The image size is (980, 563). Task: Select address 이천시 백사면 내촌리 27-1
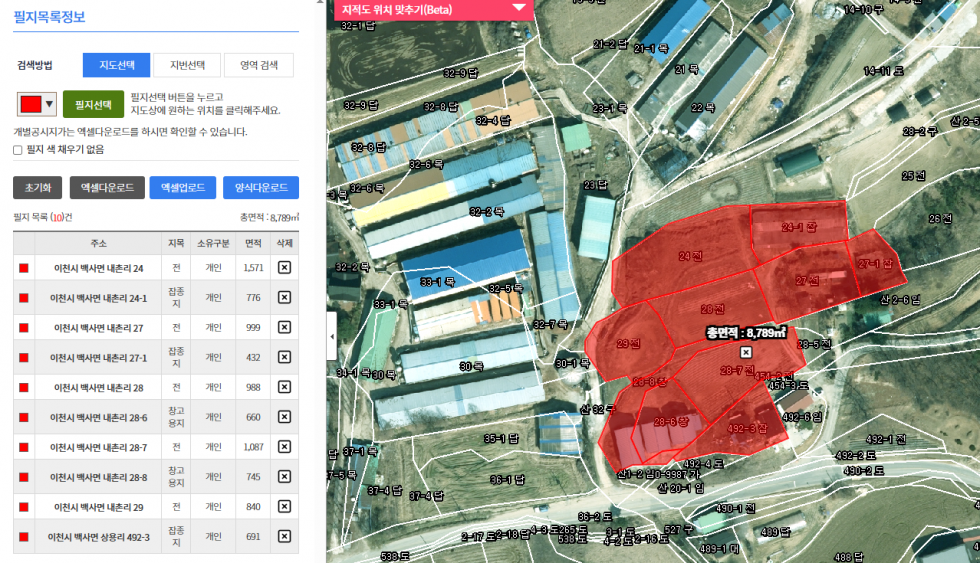click(x=99, y=357)
